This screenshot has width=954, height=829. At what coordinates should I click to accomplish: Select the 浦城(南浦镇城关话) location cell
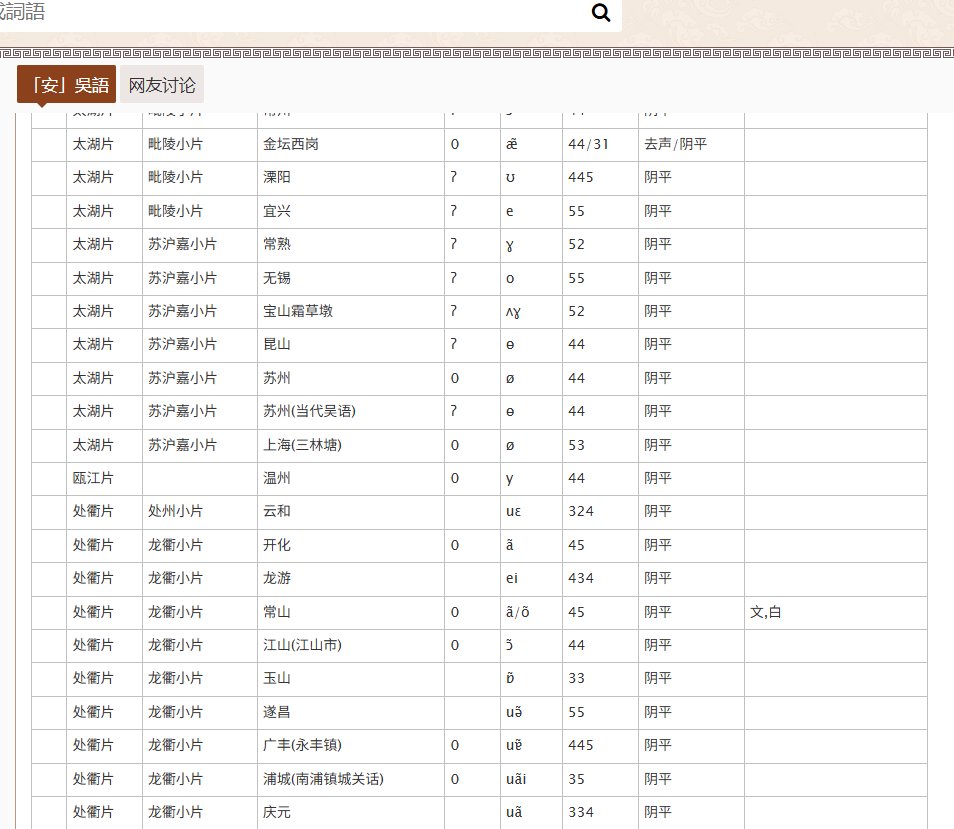350,779
